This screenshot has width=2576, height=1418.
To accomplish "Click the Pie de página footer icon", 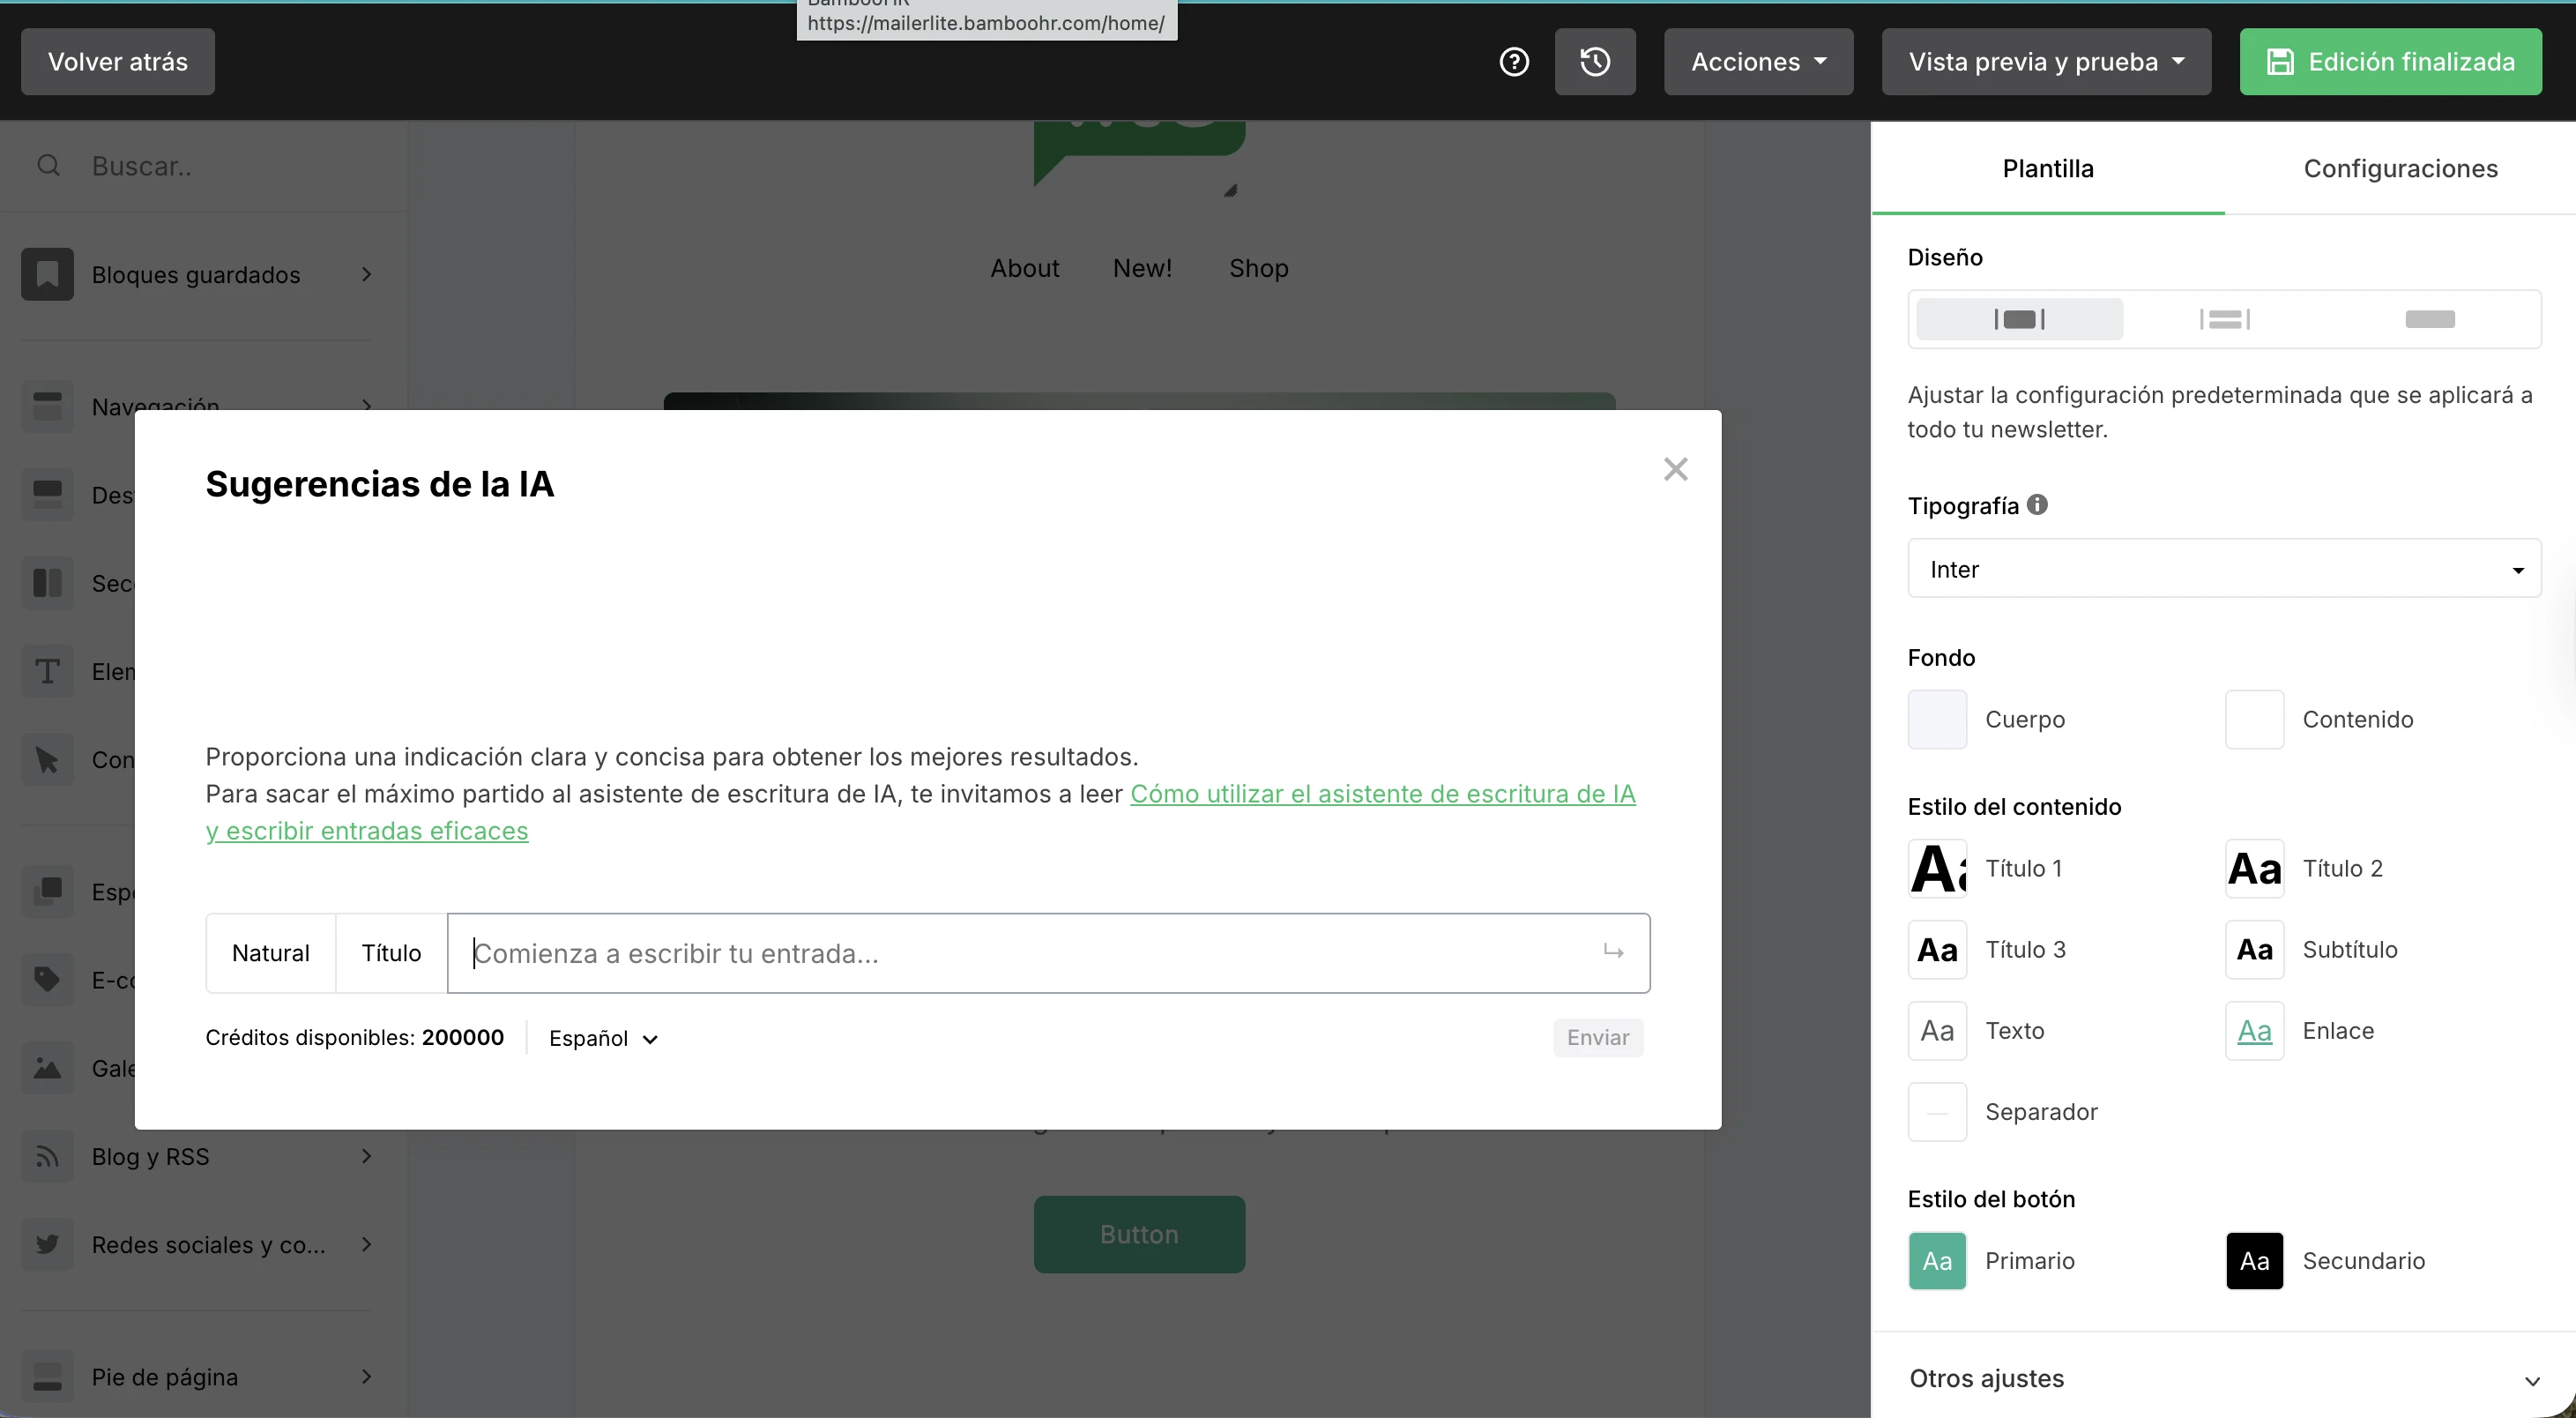I will pyautogui.click(x=46, y=1377).
